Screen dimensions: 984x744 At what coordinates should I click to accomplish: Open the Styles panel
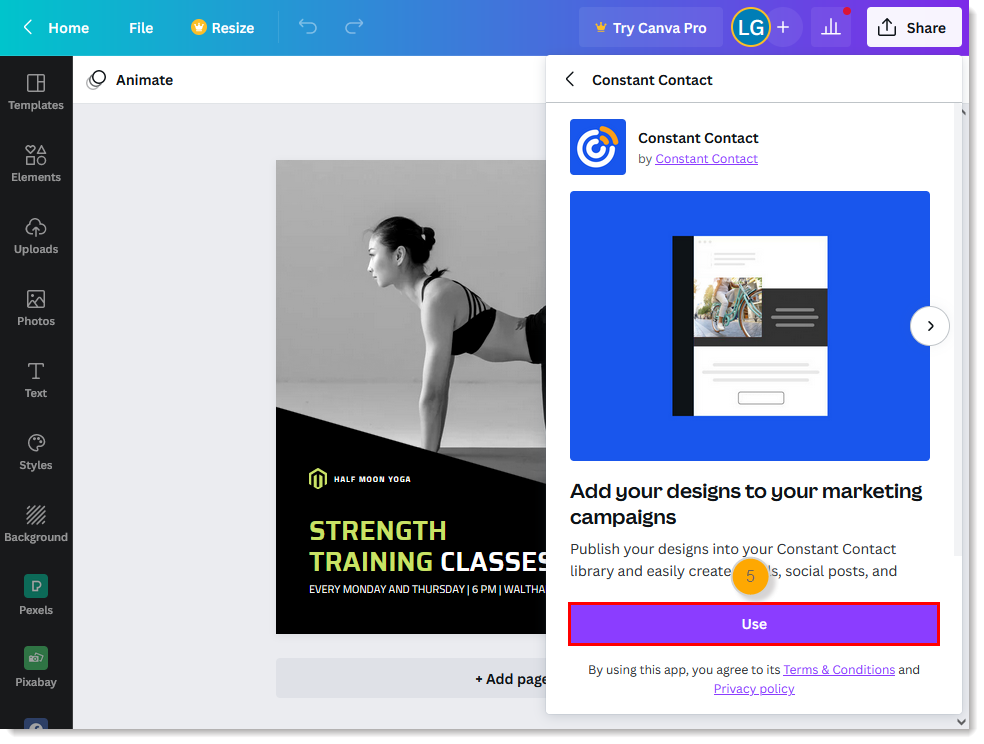(x=36, y=451)
